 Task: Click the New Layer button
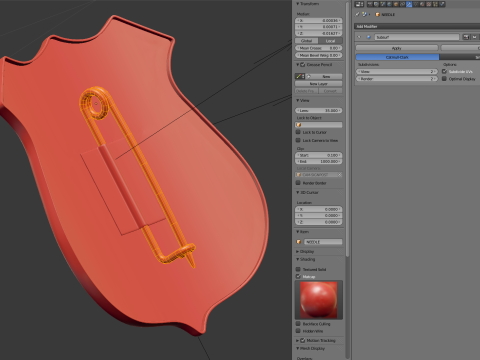click(x=319, y=84)
